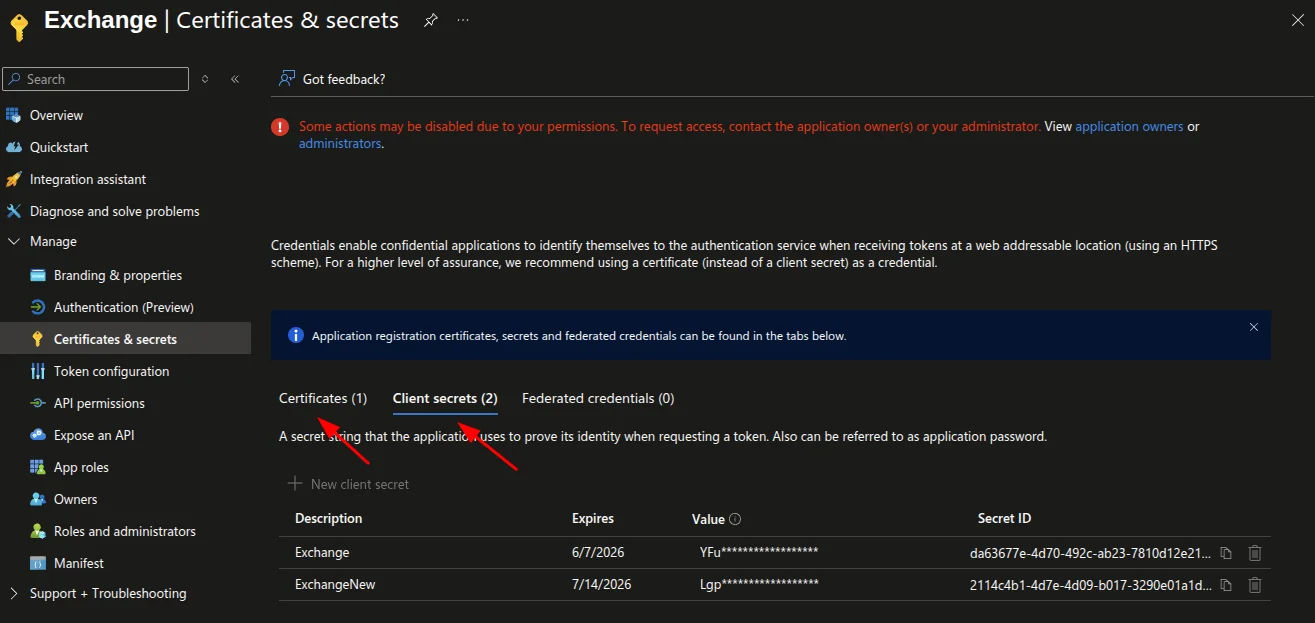The height and width of the screenshot is (623, 1315).
Task: Click expiry date 6/7/2026
Action: click(x=599, y=552)
